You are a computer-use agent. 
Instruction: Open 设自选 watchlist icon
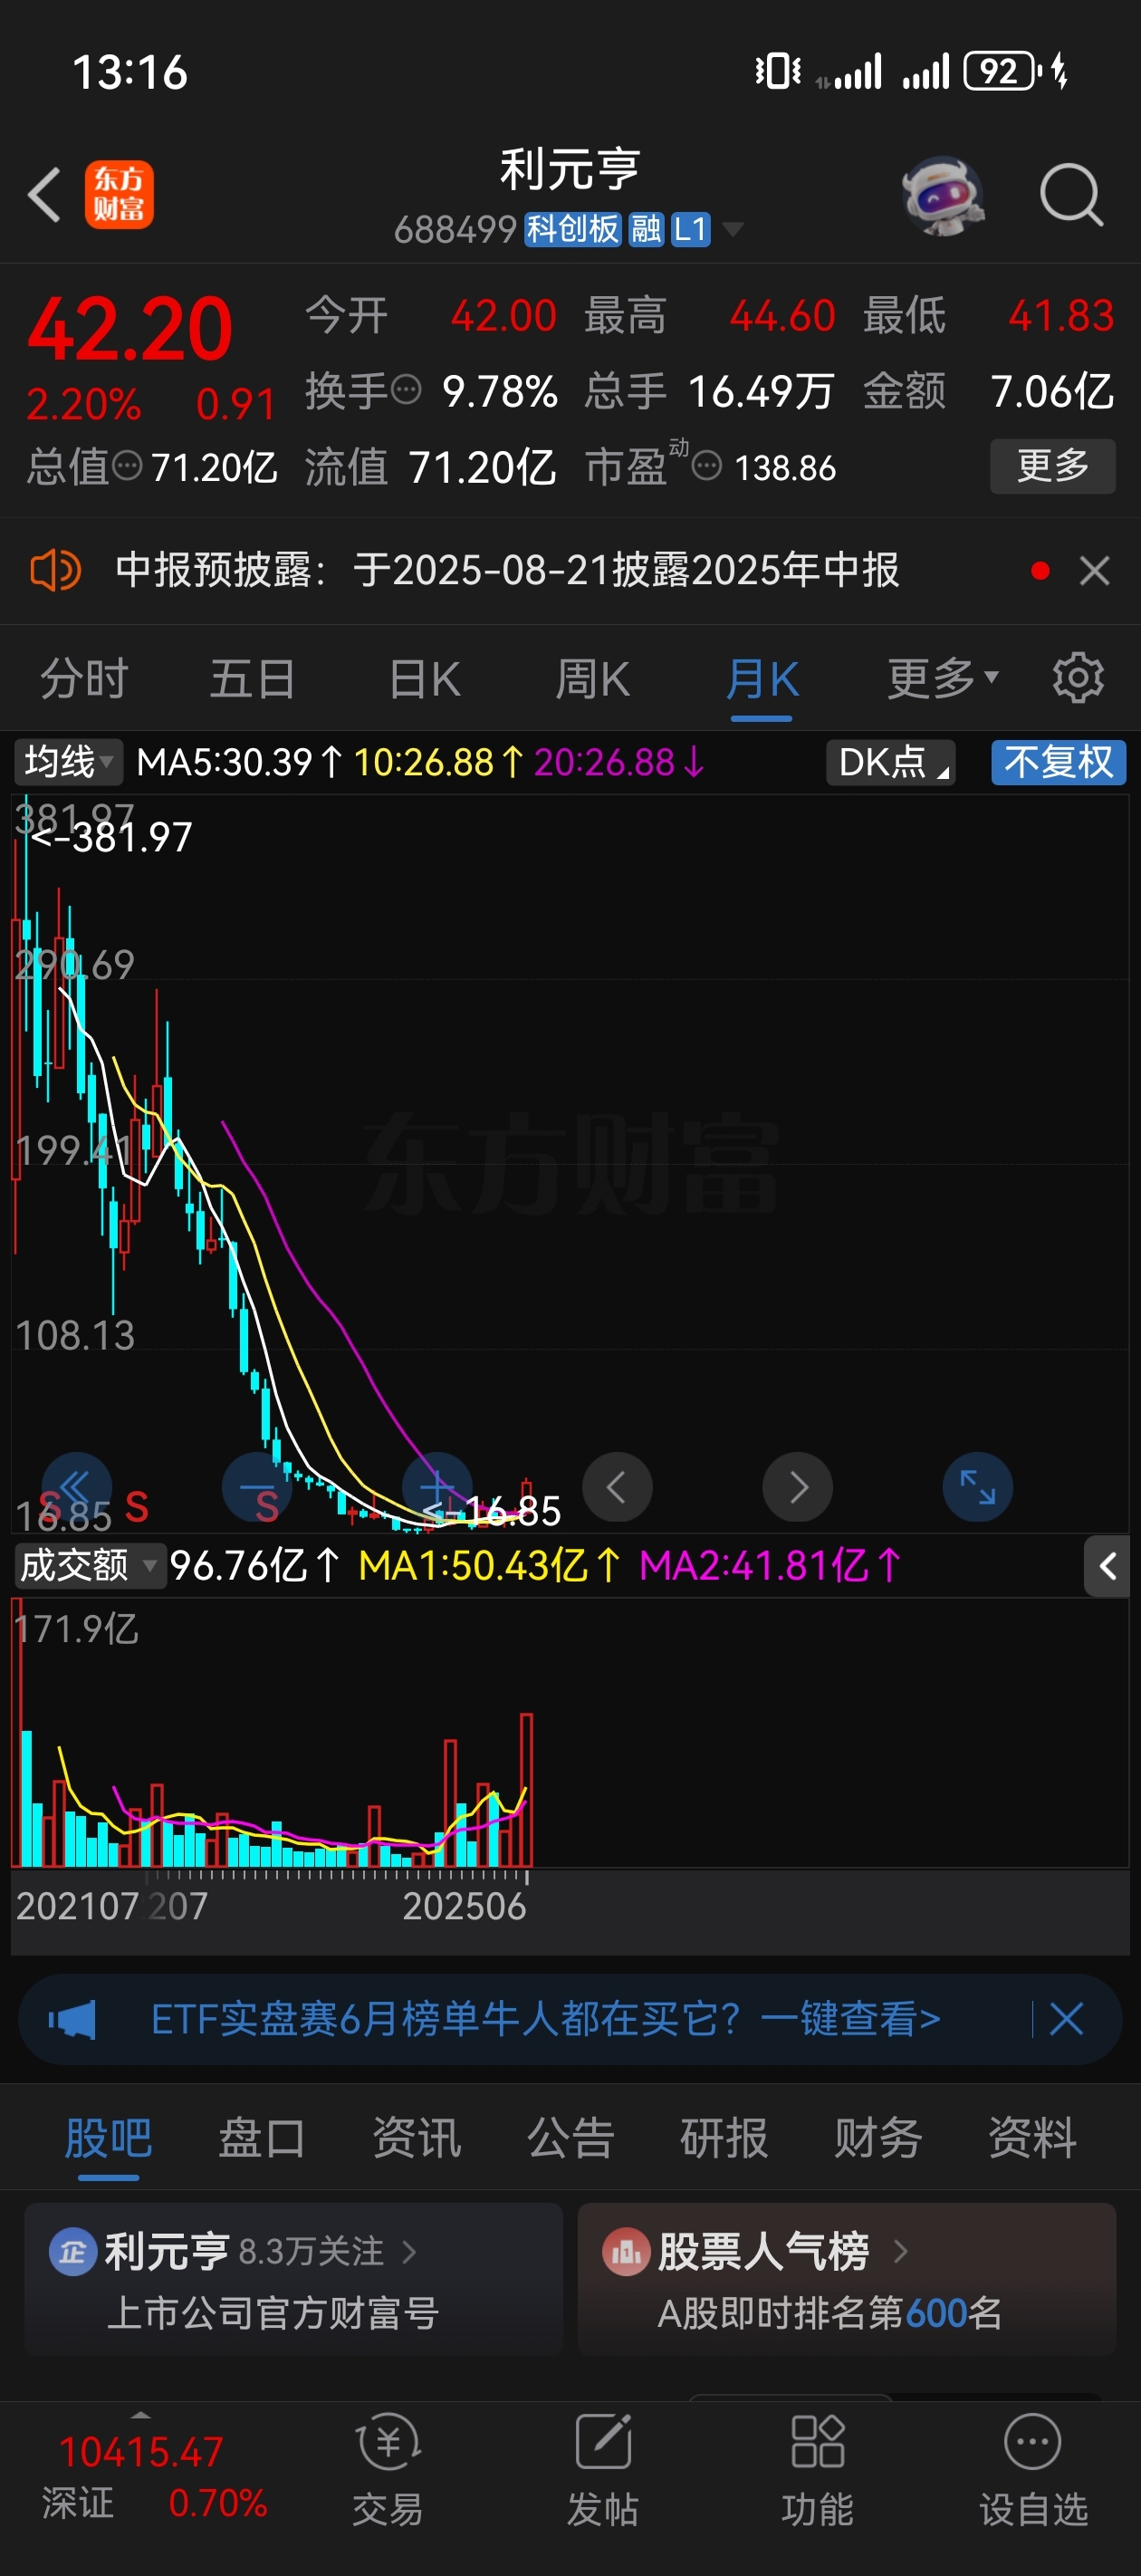pyautogui.click(x=1033, y=2468)
